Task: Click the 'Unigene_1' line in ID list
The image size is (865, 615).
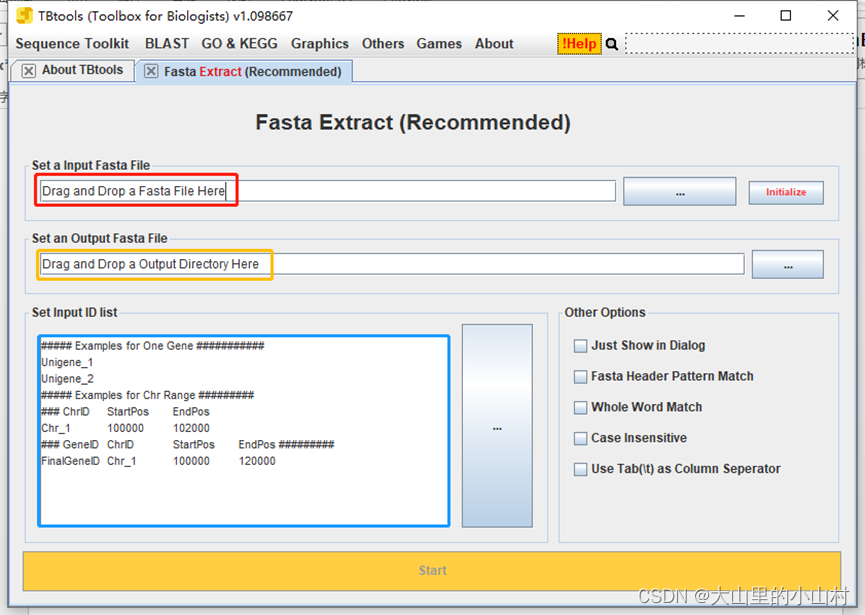Action: 67,362
